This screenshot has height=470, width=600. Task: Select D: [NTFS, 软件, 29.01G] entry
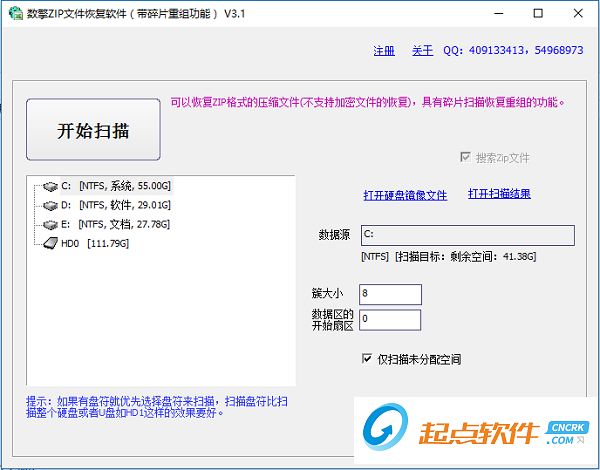tap(116, 205)
